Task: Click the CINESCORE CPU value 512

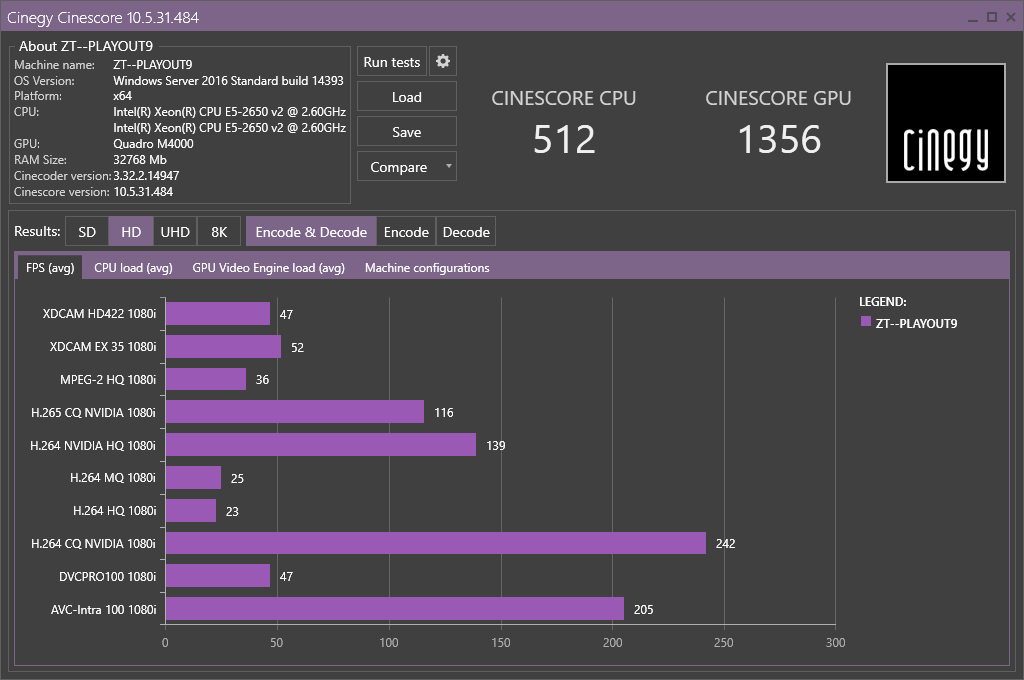Action: coord(564,140)
